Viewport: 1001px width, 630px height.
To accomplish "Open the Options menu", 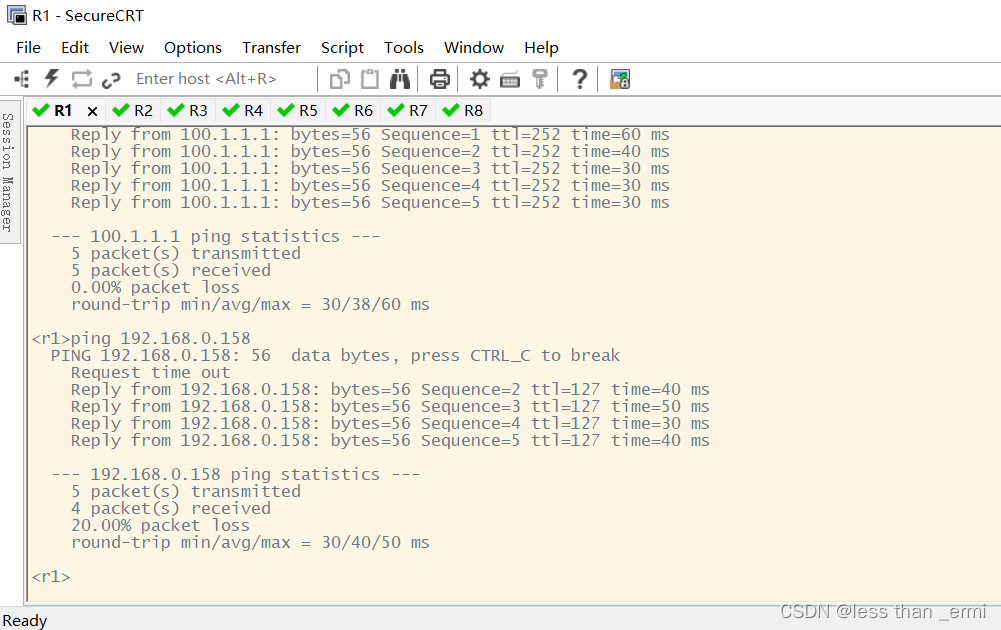I will click(193, 48).
